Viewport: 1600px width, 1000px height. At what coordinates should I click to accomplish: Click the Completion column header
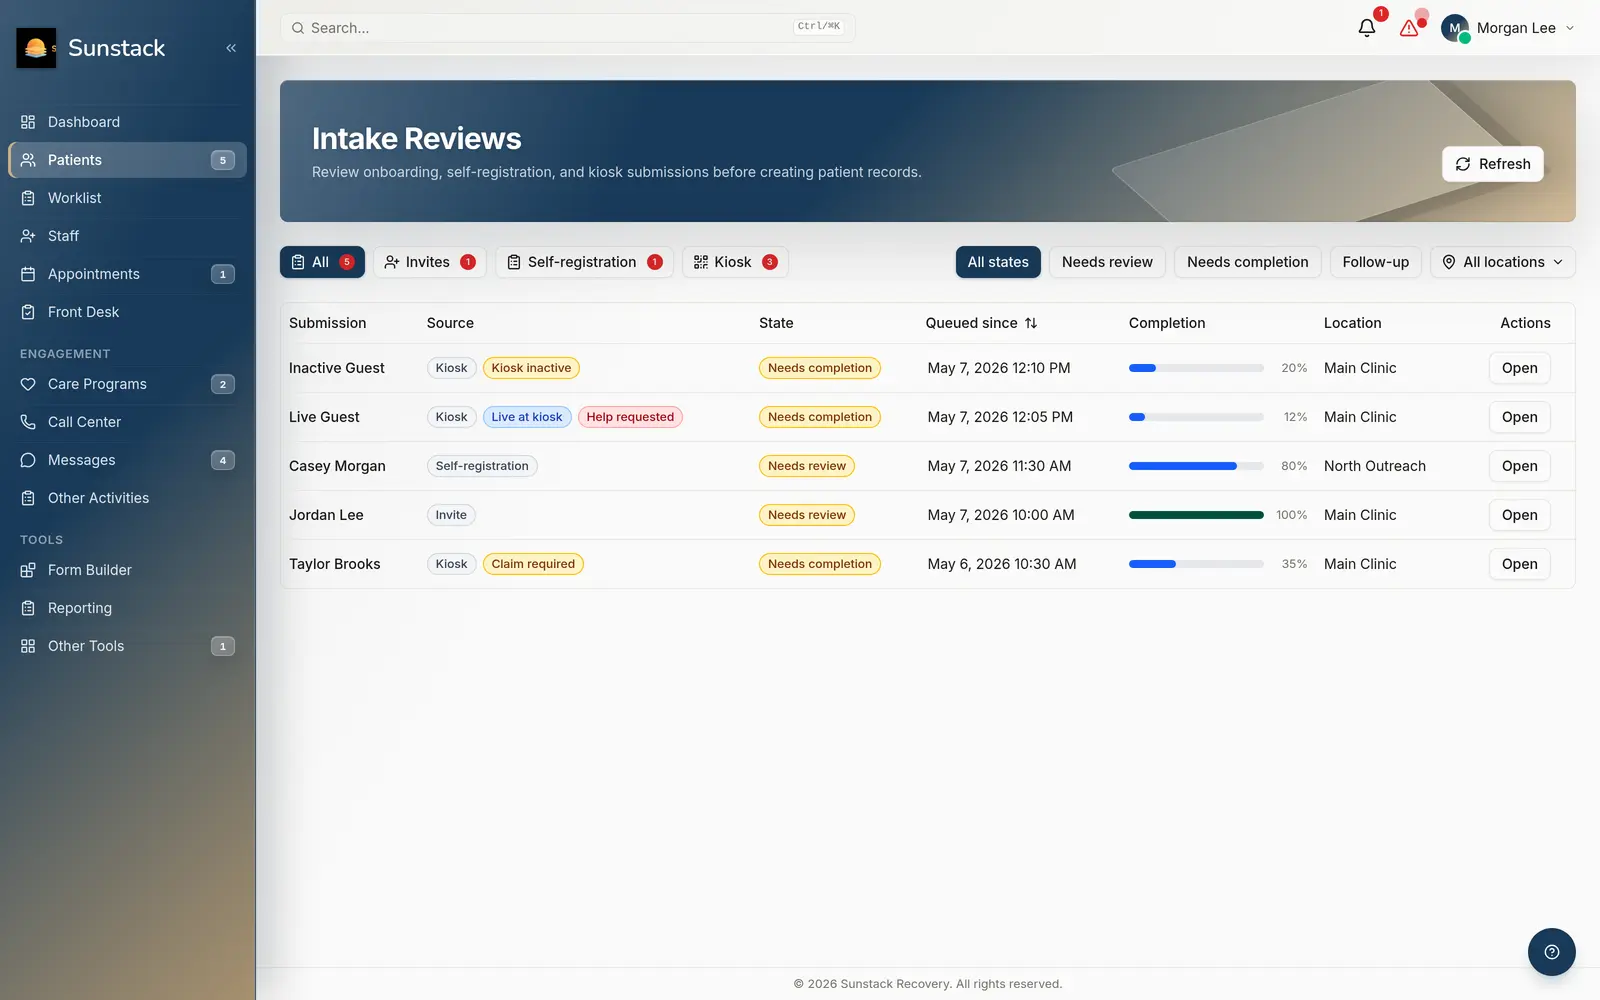click(x=1167, y=323)
